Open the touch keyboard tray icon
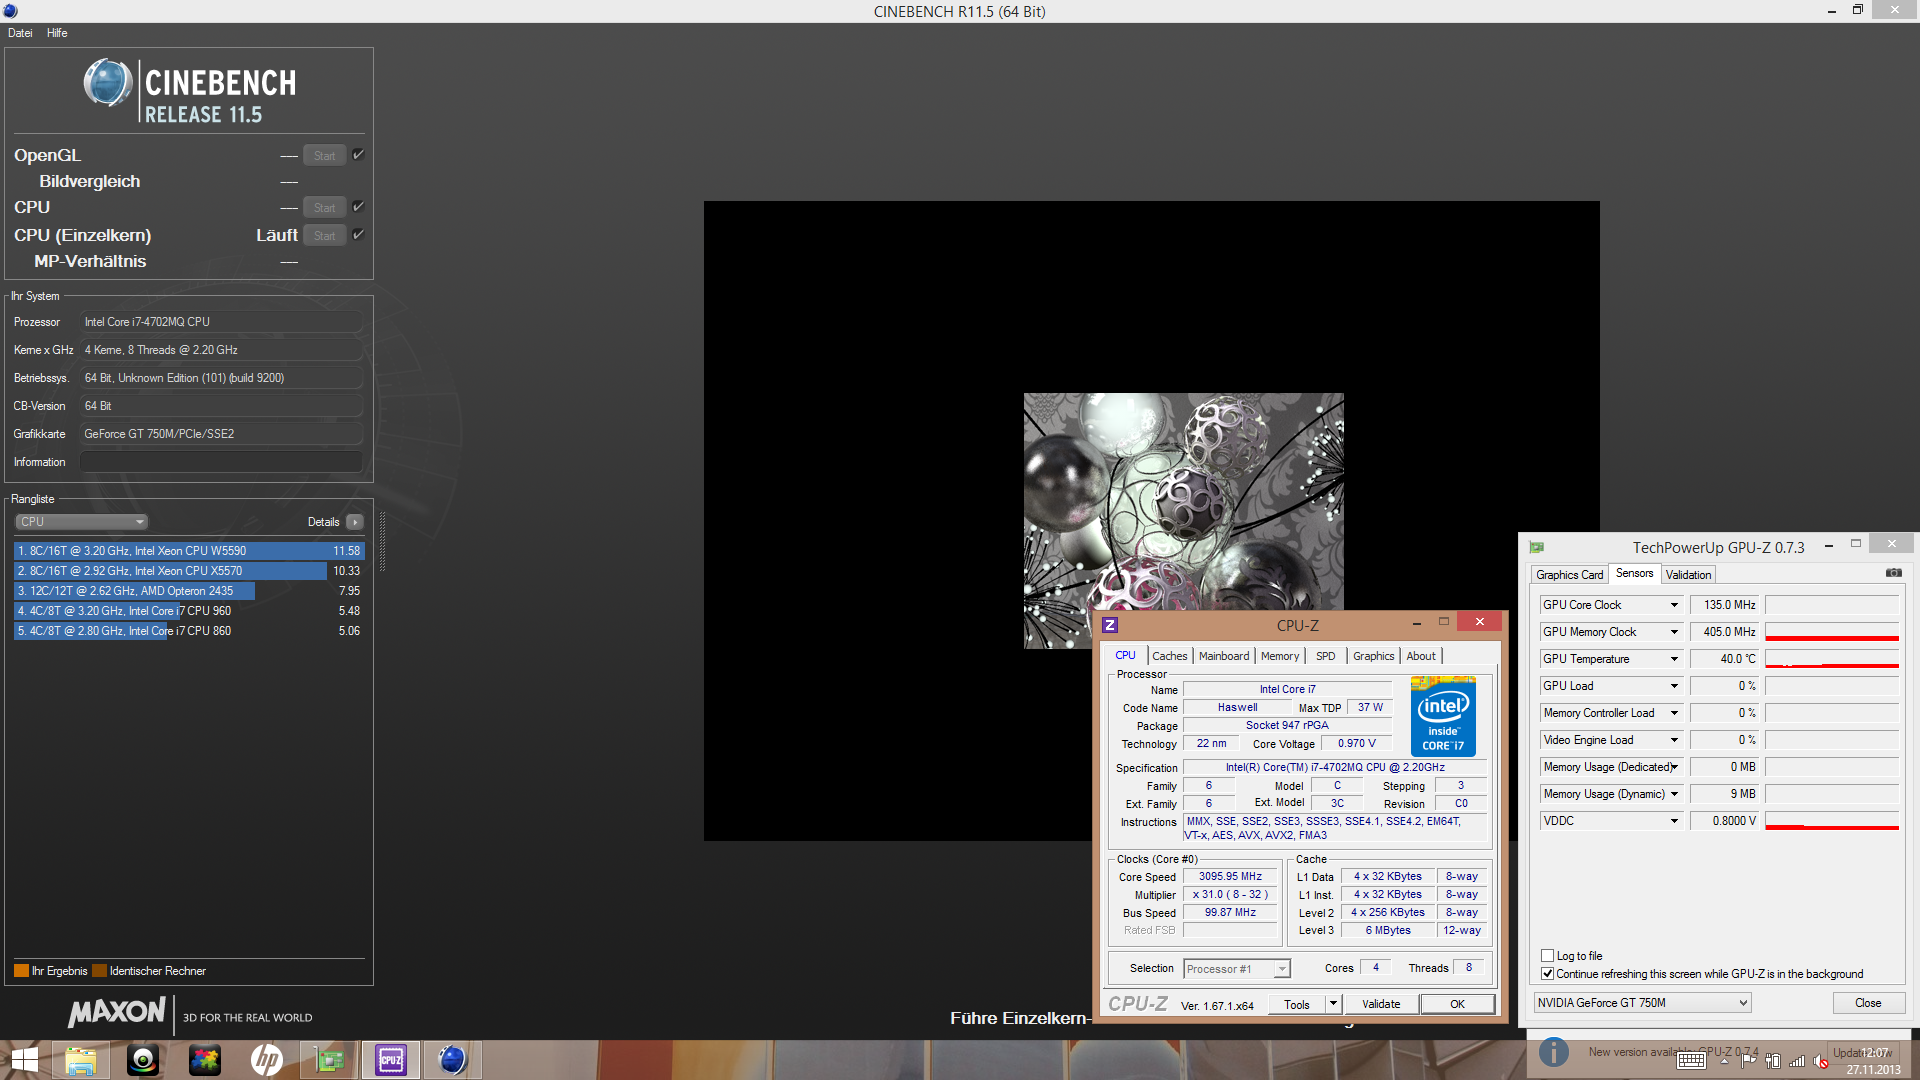This screenshot has height=1080, width=1920. coord(1691,1061)
